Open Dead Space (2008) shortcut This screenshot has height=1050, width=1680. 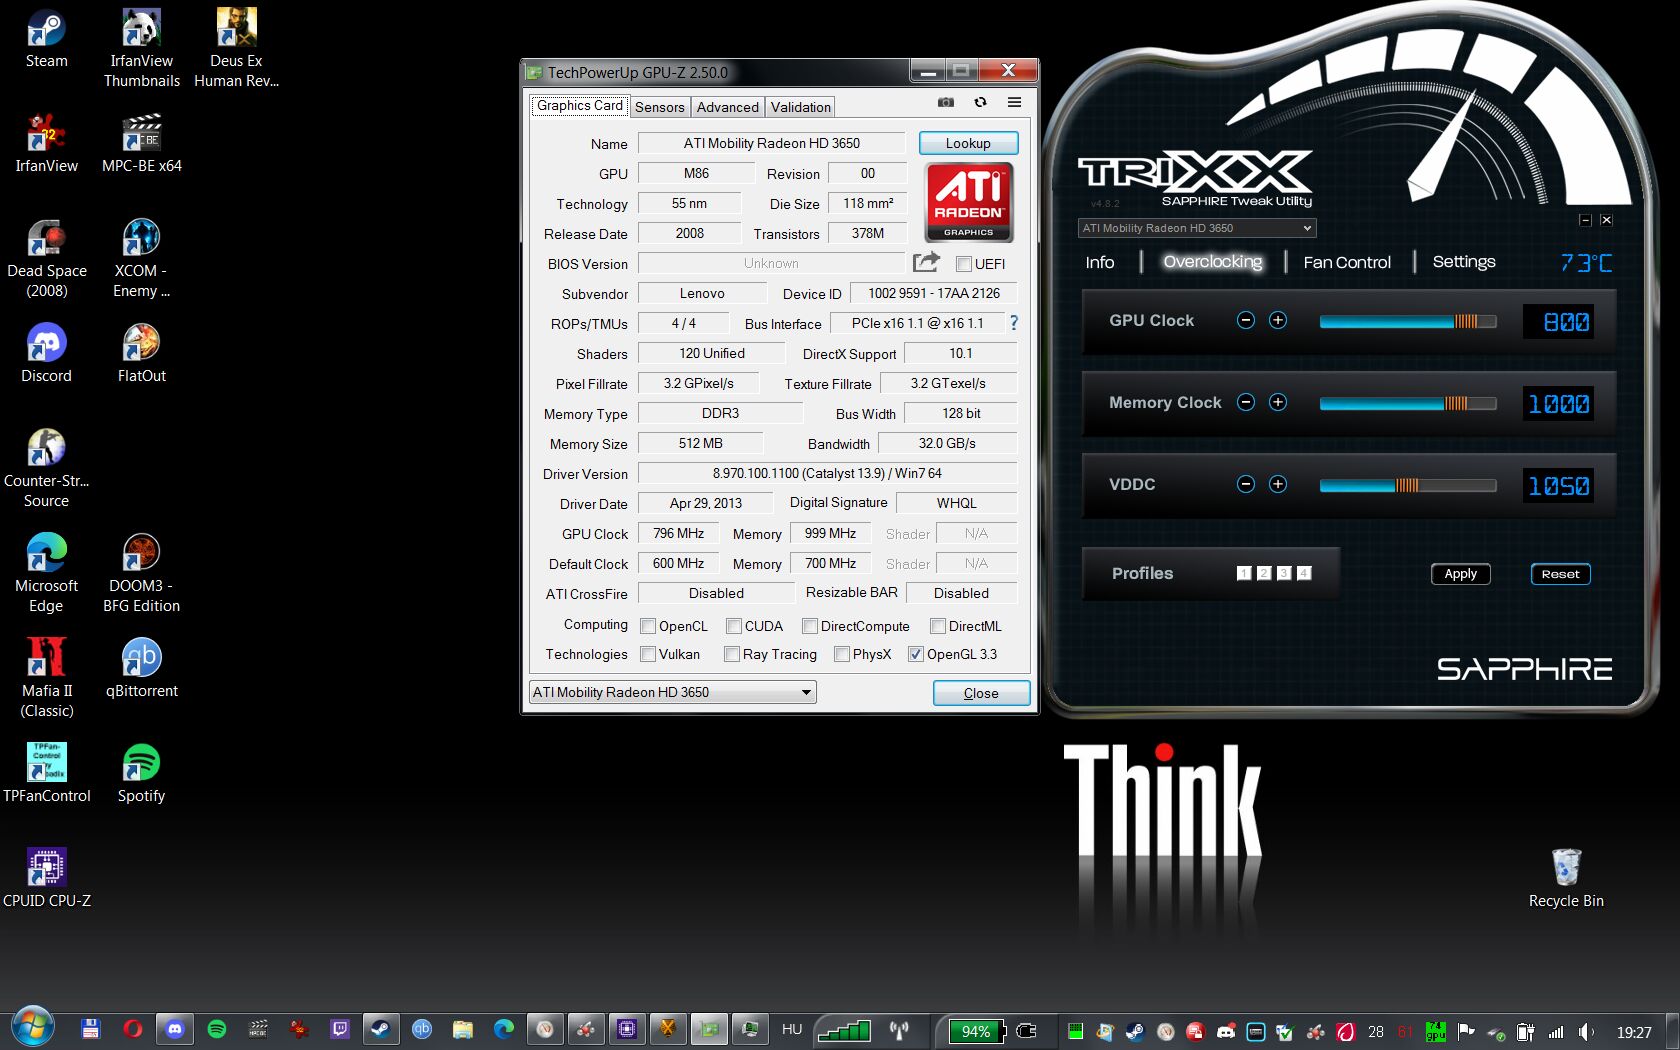[x=46, y=258]
